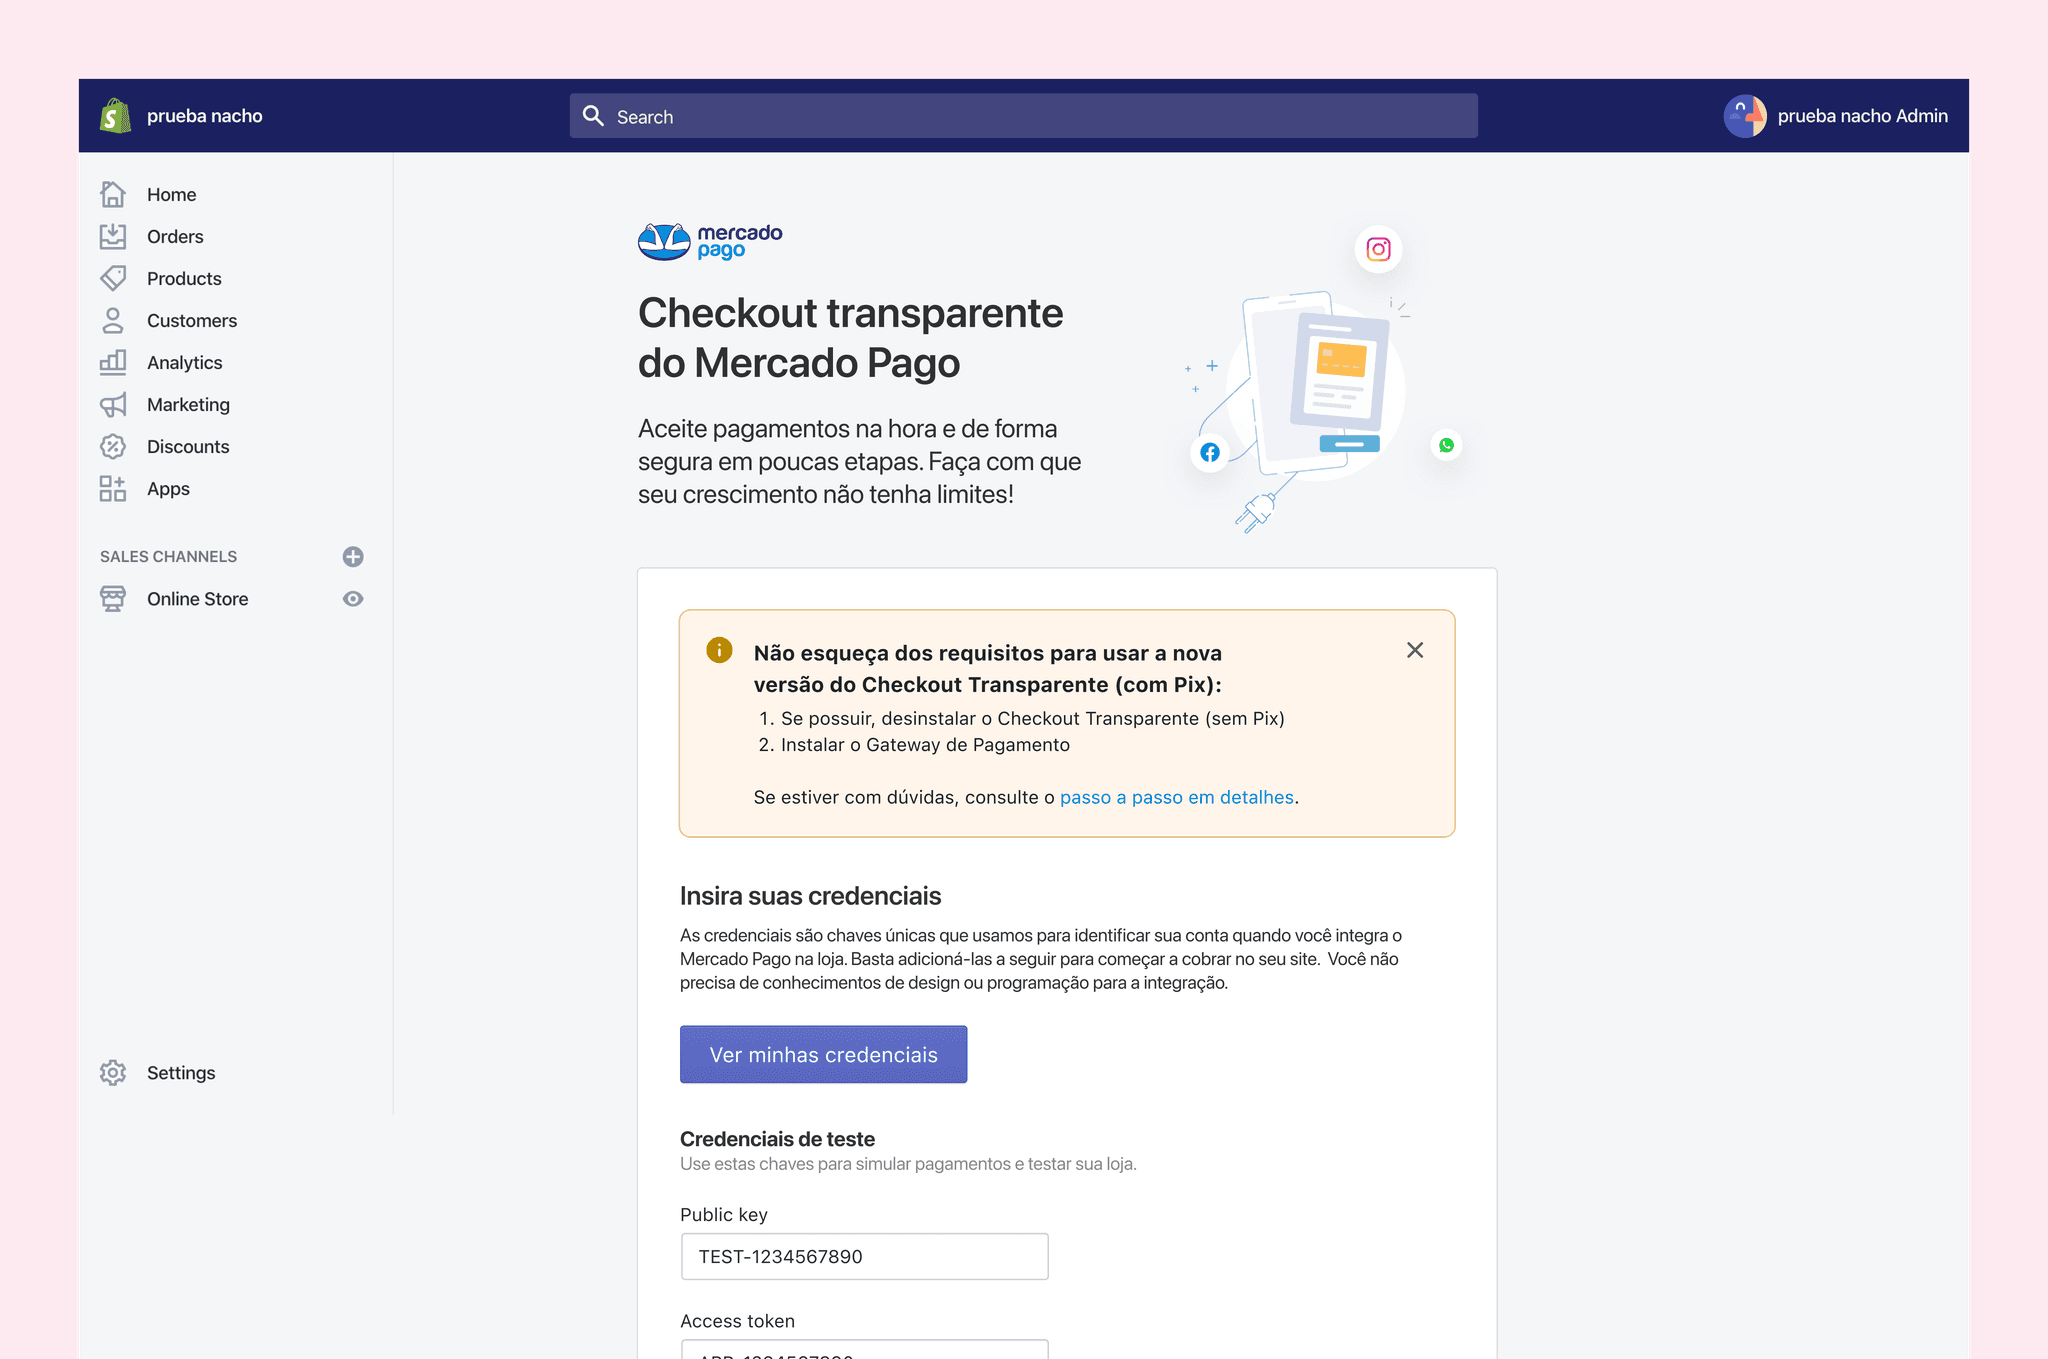Click the Online Store storefront icon
This screenshot has width=2048, height=1359.
(x=113, y=598)
